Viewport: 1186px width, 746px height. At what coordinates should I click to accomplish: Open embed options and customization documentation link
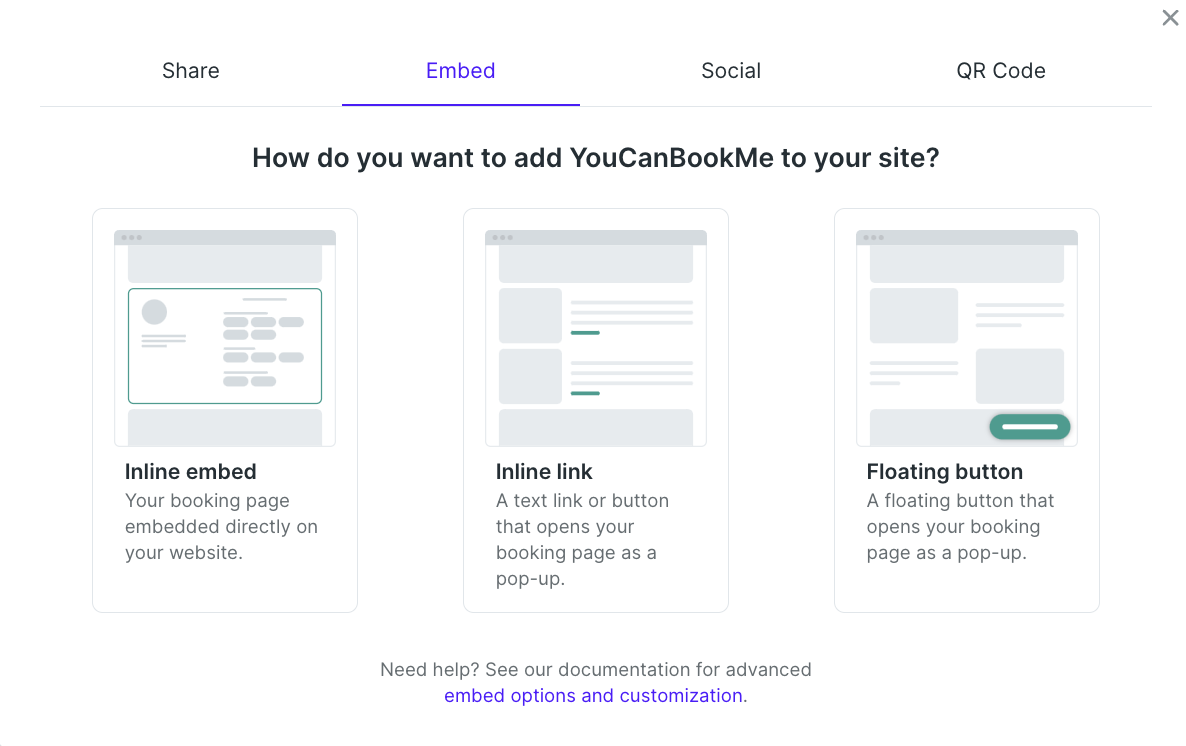tap(593, 695)
